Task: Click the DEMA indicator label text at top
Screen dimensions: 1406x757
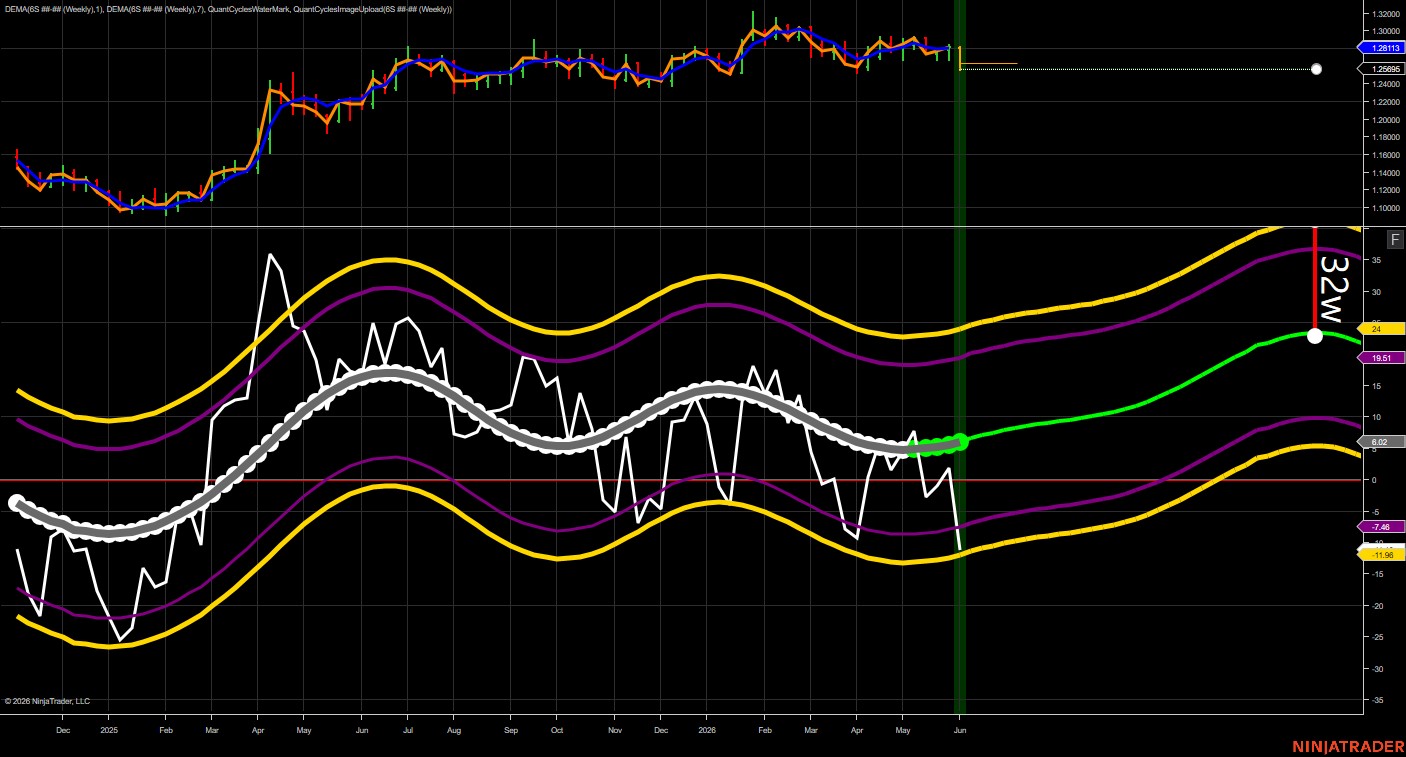Action: click(x=227, y=9)
